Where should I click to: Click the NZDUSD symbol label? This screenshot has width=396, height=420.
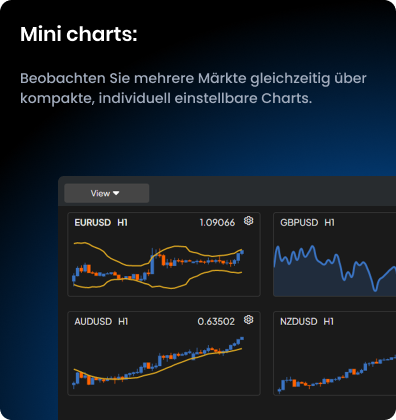[299, 322]
